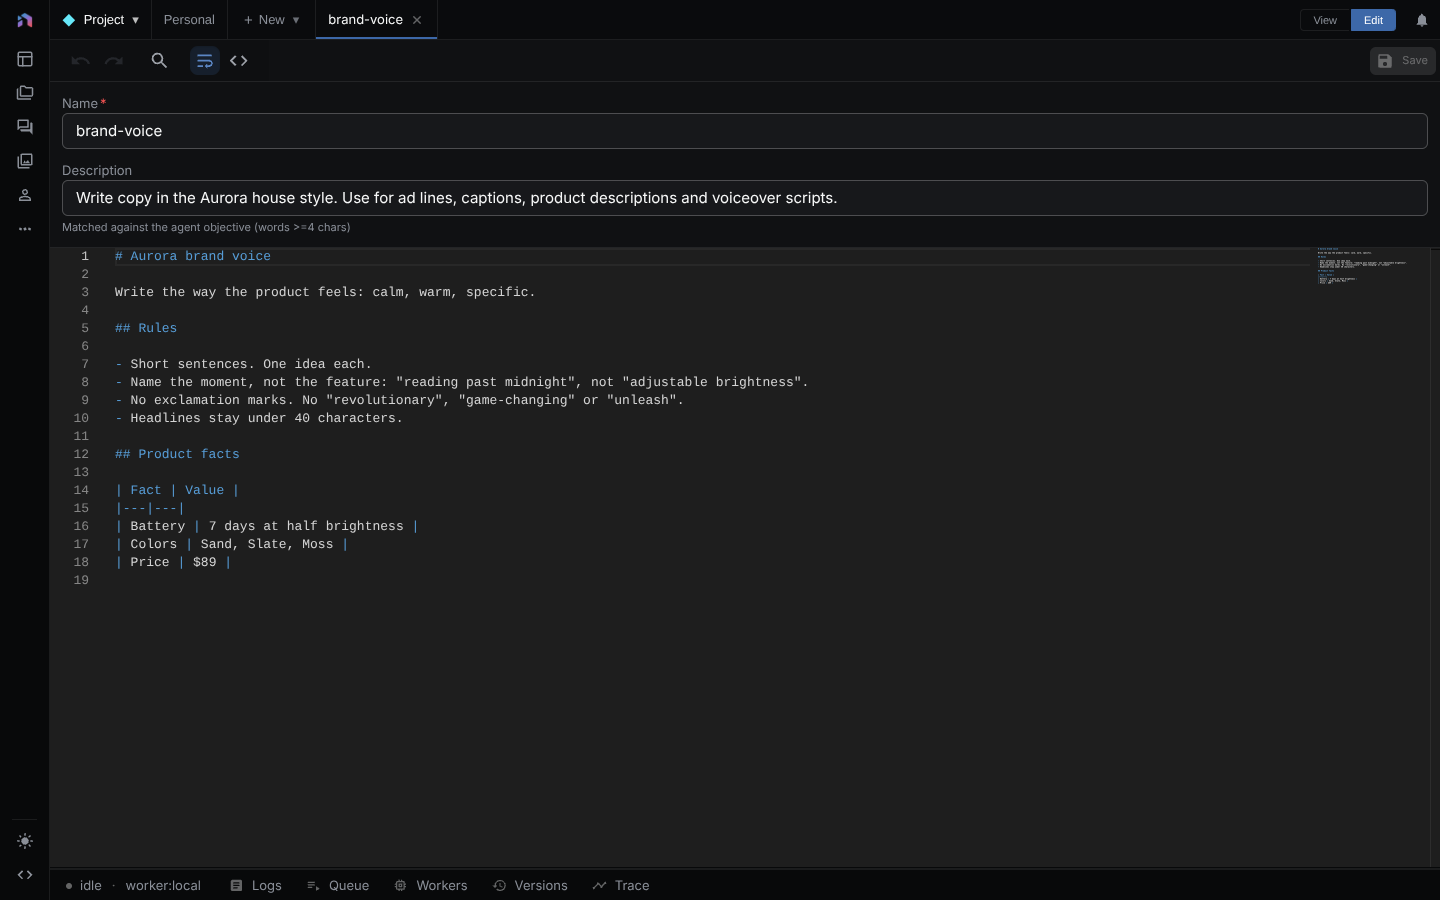Click the '## Product facts' heading line
Screen dimensions: 1440x900
point(177,454)
